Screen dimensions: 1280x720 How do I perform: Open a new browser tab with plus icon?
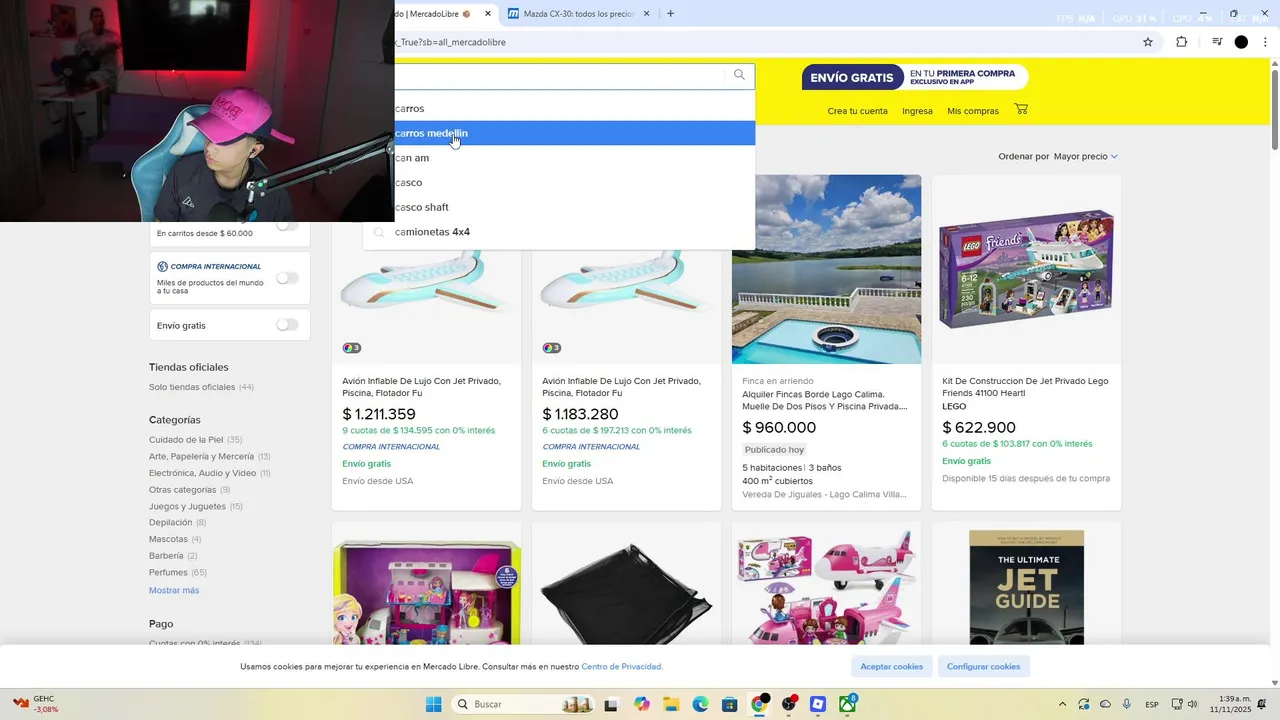tap(670, 14)
